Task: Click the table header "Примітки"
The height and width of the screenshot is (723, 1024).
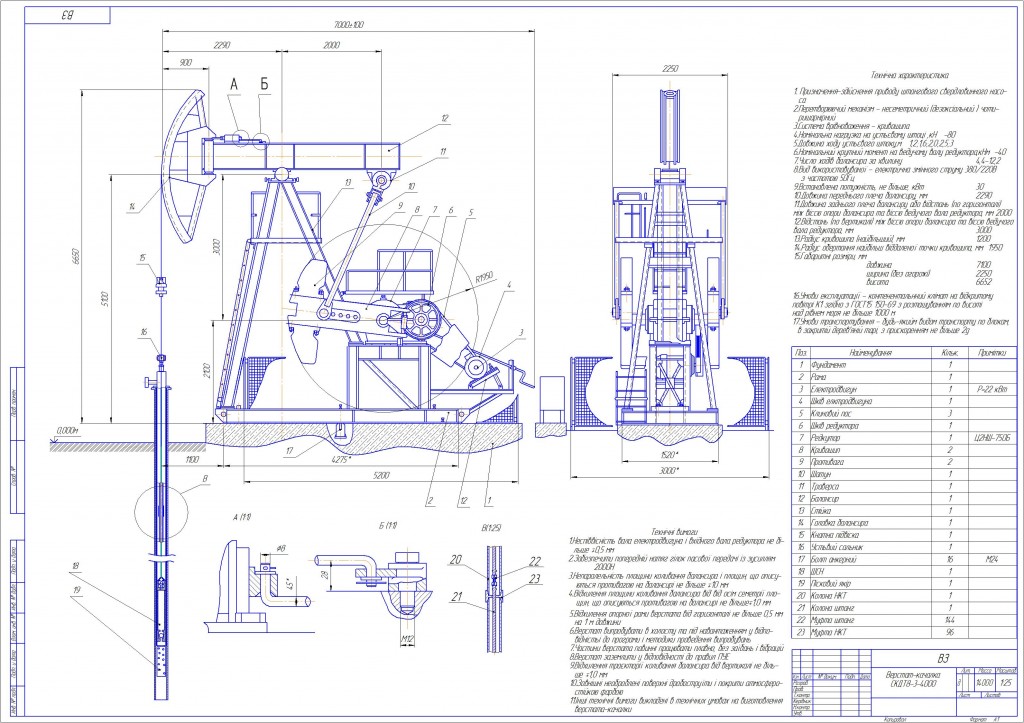Action: 993,353
